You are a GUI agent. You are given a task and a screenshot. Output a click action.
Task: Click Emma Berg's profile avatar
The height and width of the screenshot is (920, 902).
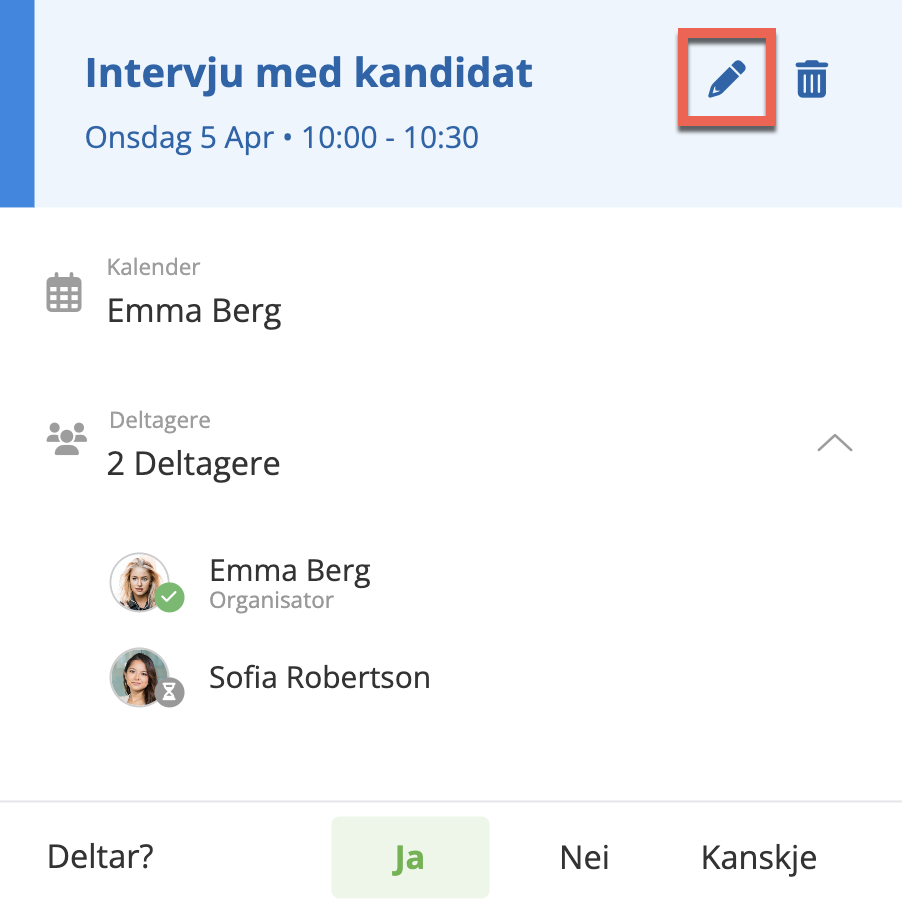click(x=137, y=580)
